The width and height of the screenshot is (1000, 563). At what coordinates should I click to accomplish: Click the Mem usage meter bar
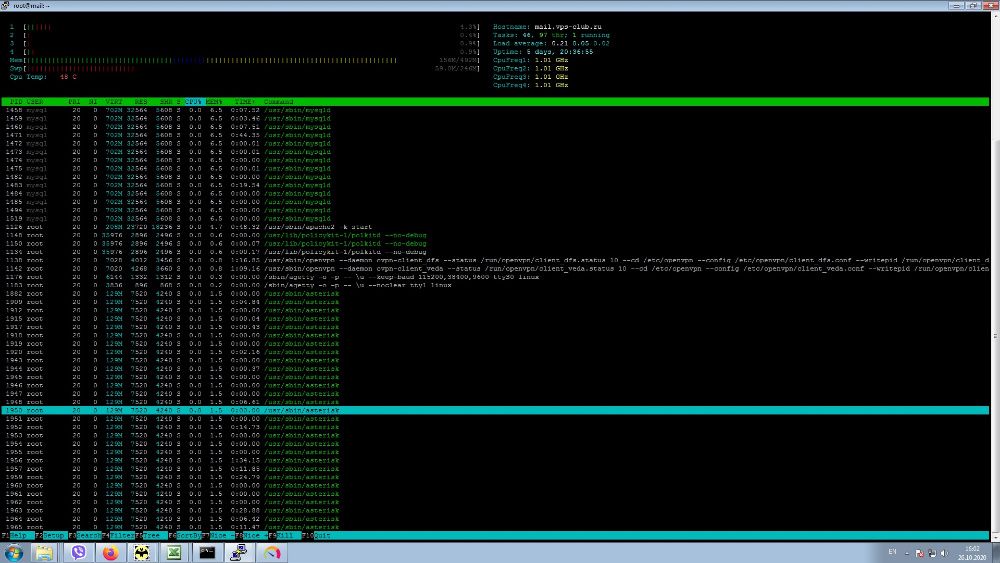(x=244, y=60)
